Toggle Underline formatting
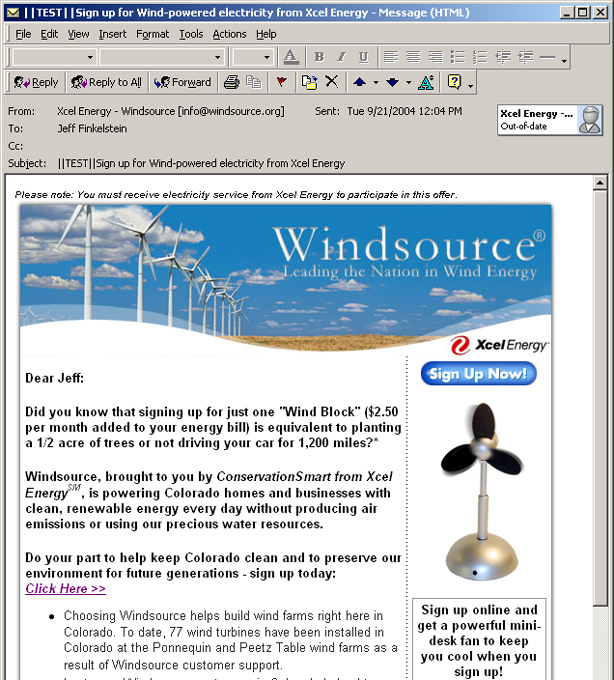This screenshot has height=680, width=614. click(x=363, y=57)
